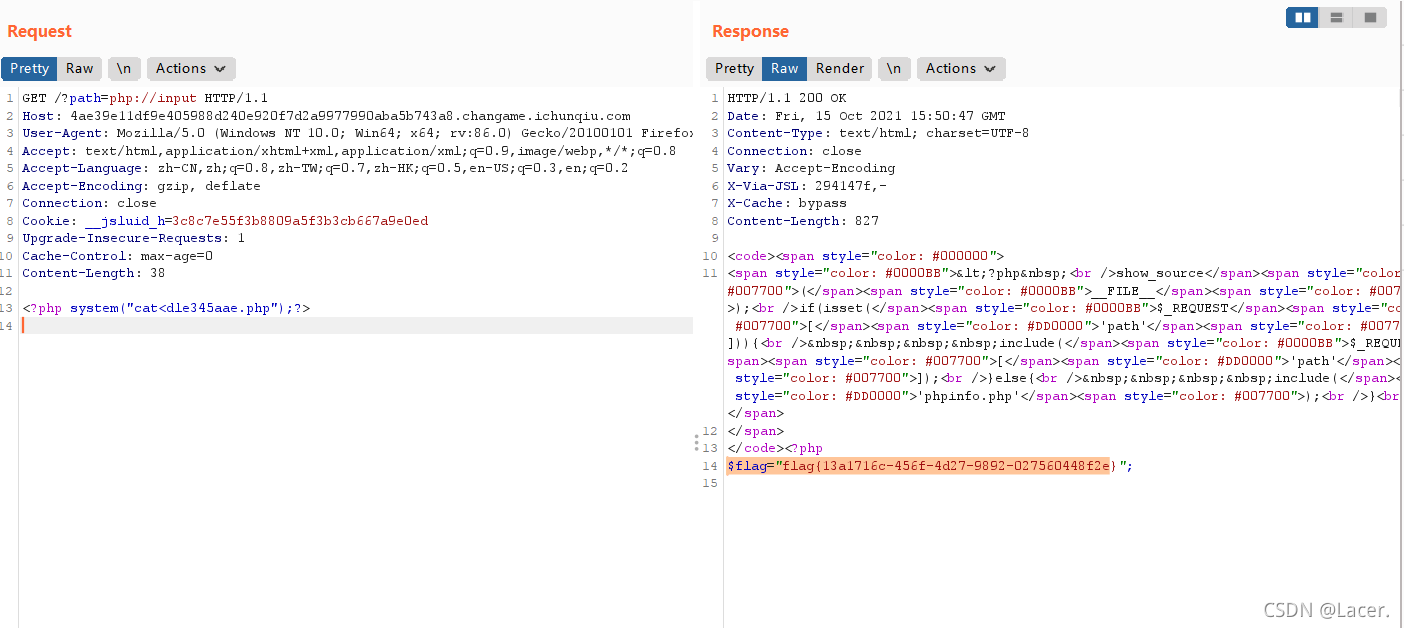1404x628 pixels.
Task: Switch to combined tabbed layout
Action: tap(1370, 17)
